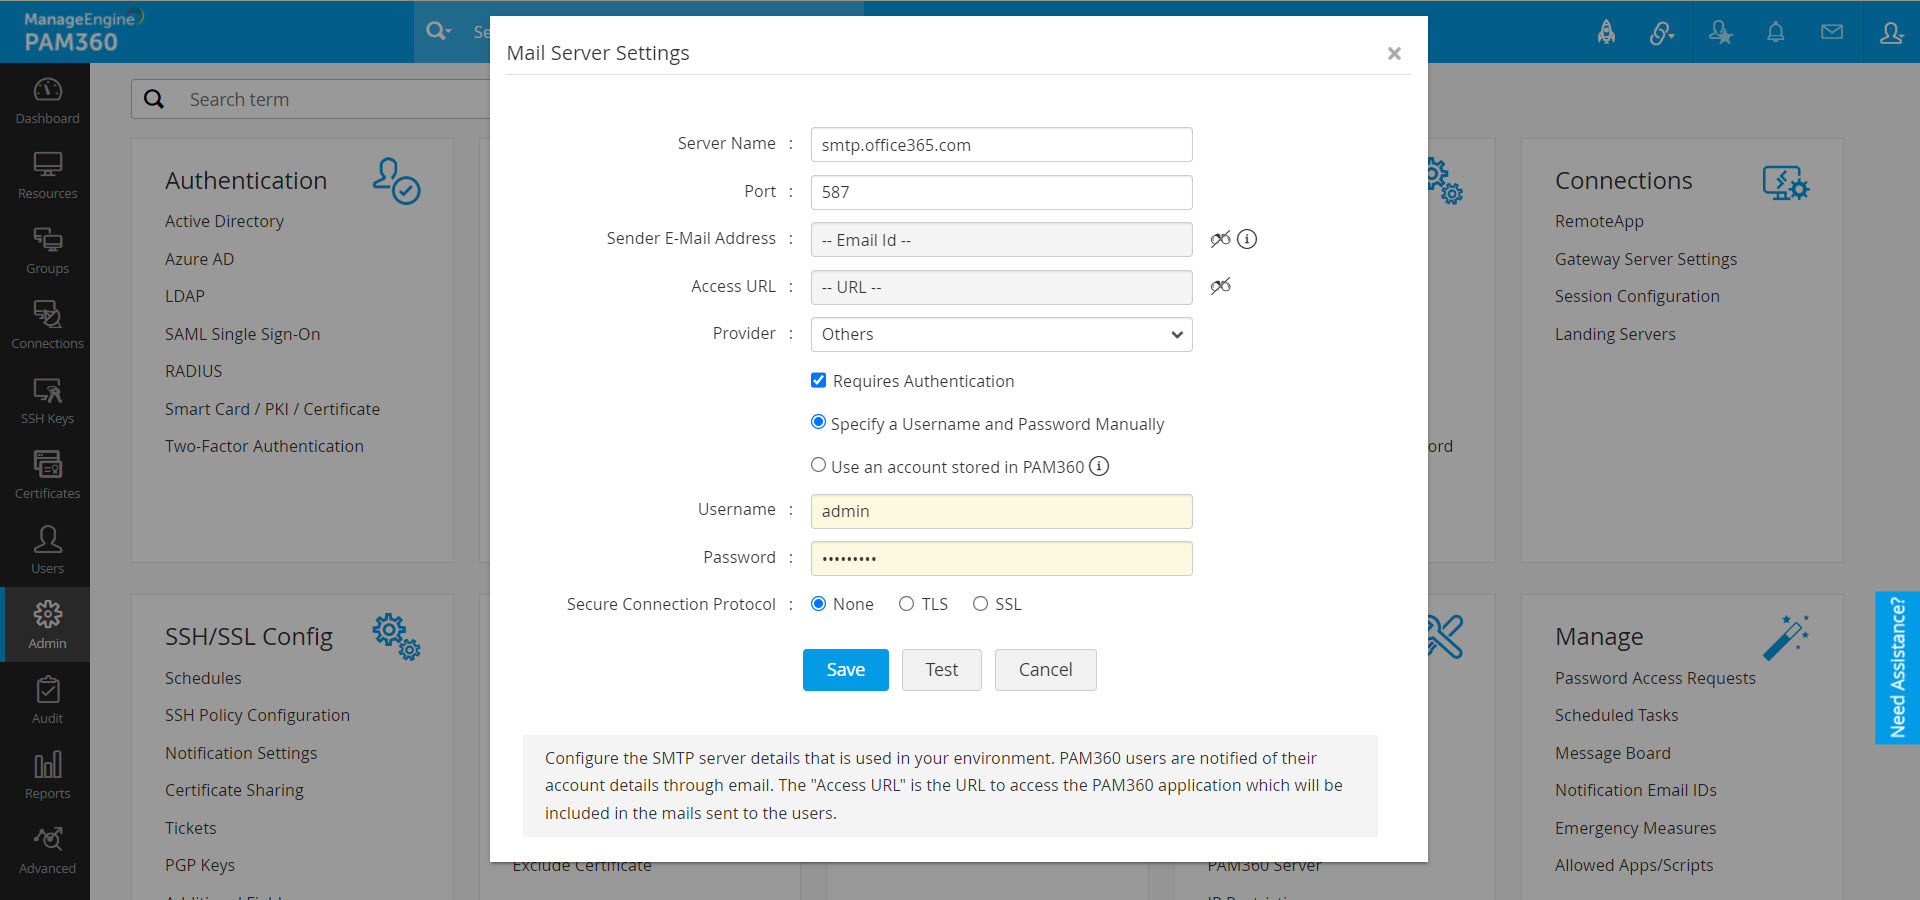Click the Test button
1920x900 pixels.
coord(941,670)
